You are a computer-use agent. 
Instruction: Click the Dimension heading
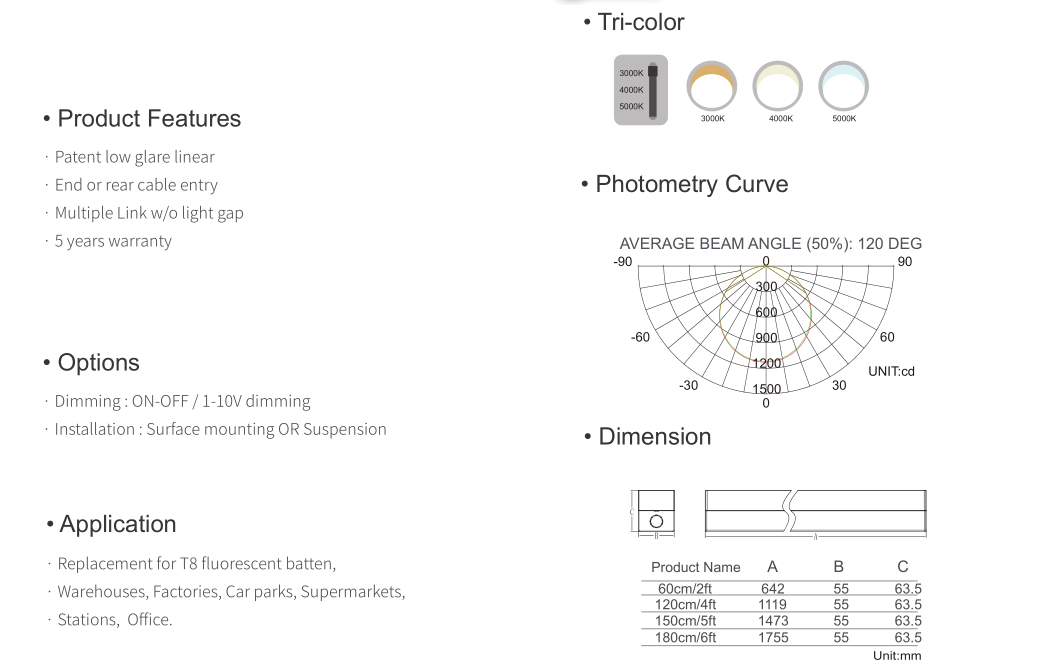655,437
